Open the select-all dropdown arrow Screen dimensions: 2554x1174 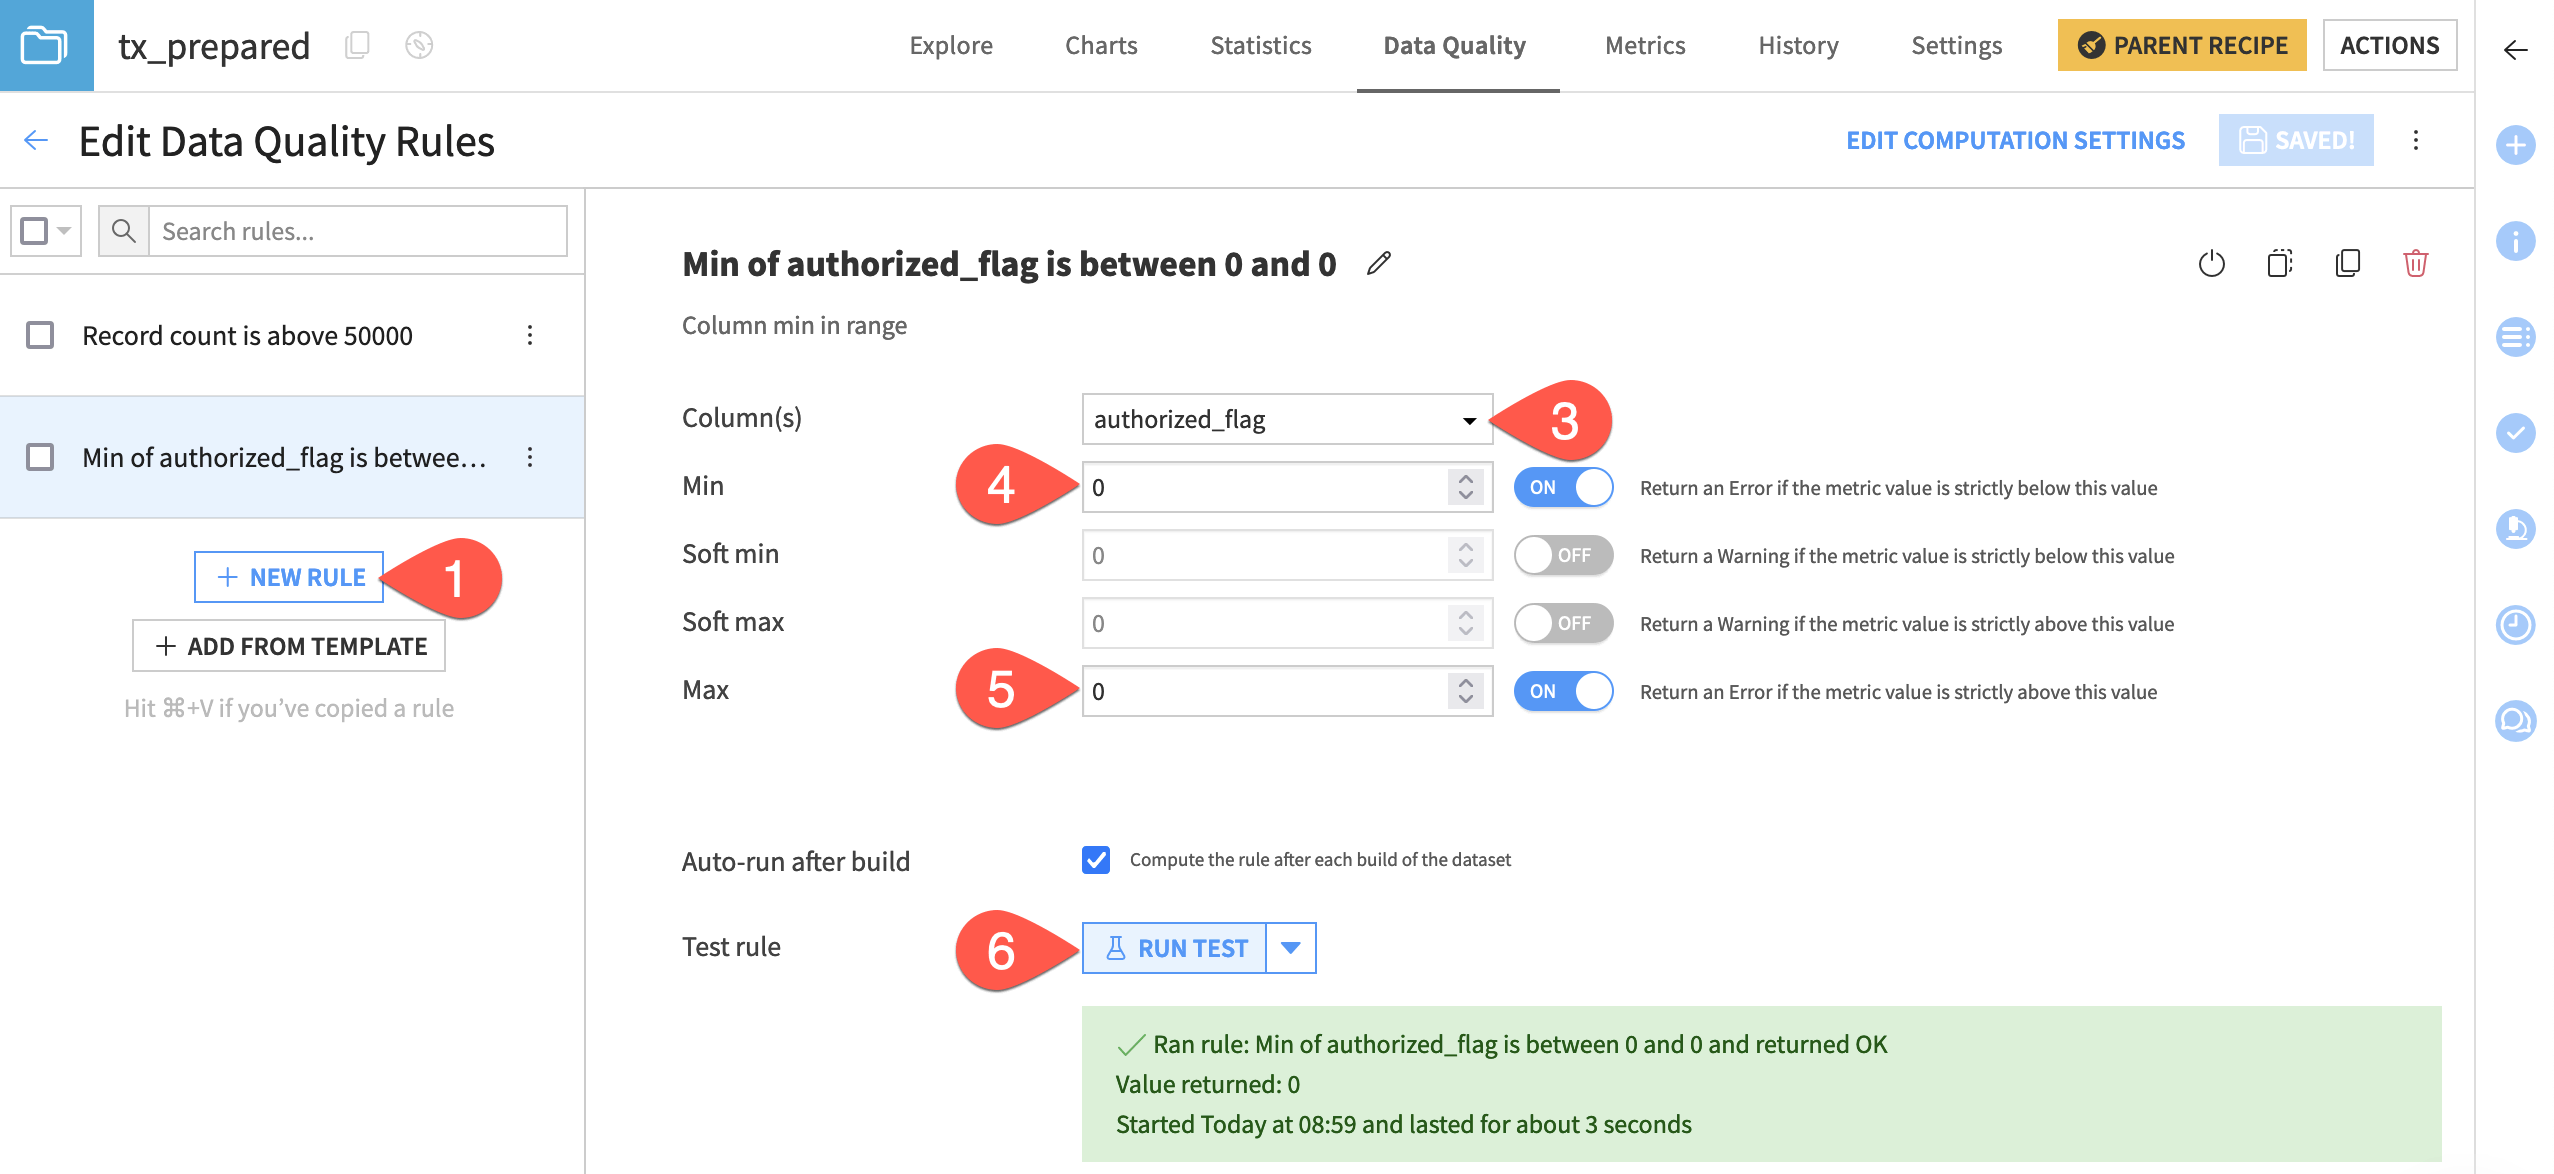[64, 231]
